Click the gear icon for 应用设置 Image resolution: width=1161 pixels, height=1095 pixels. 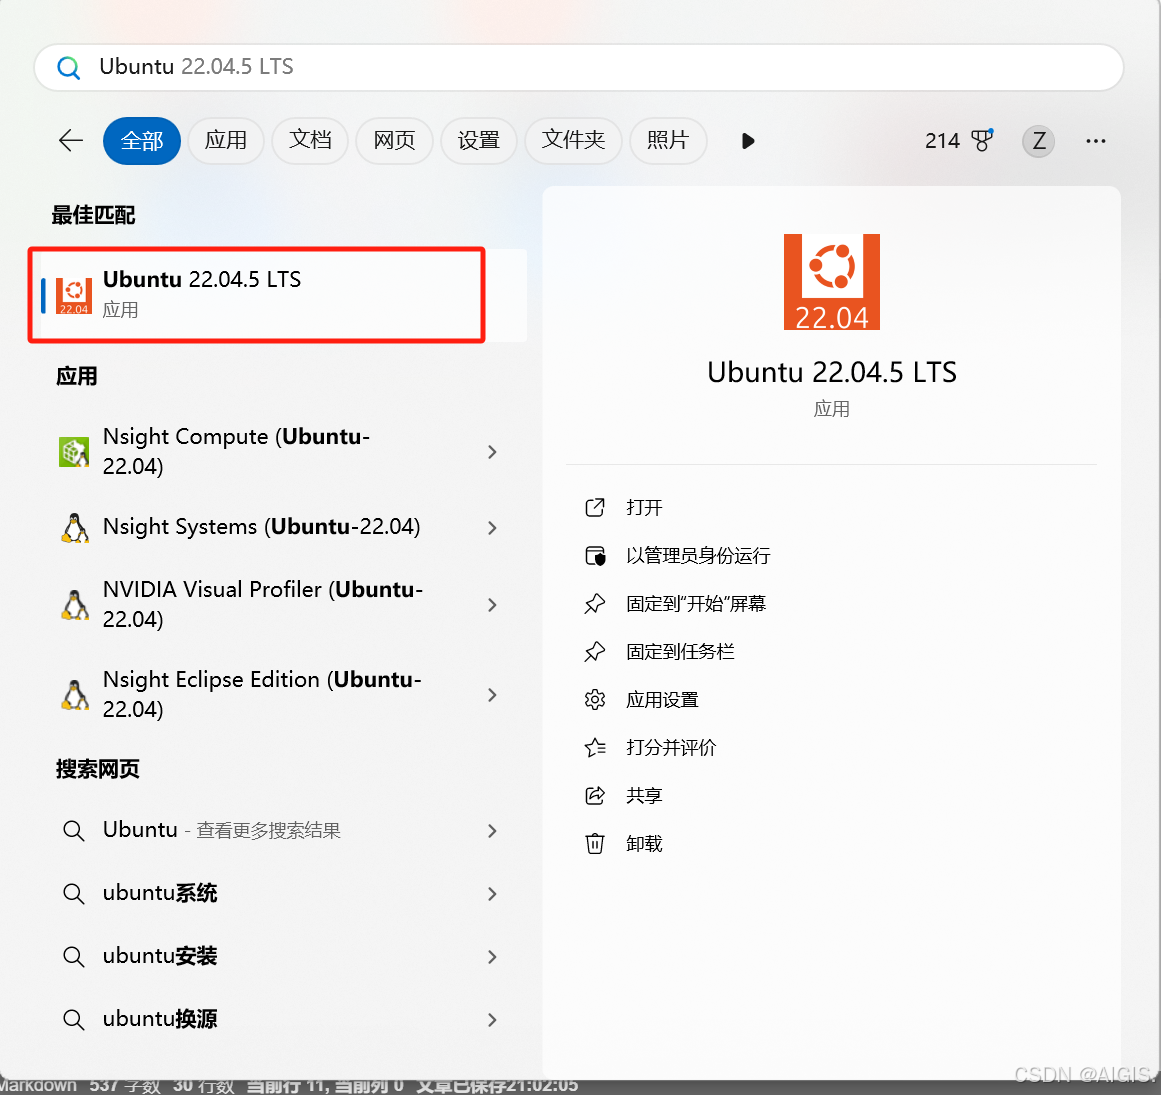(595, 700)
